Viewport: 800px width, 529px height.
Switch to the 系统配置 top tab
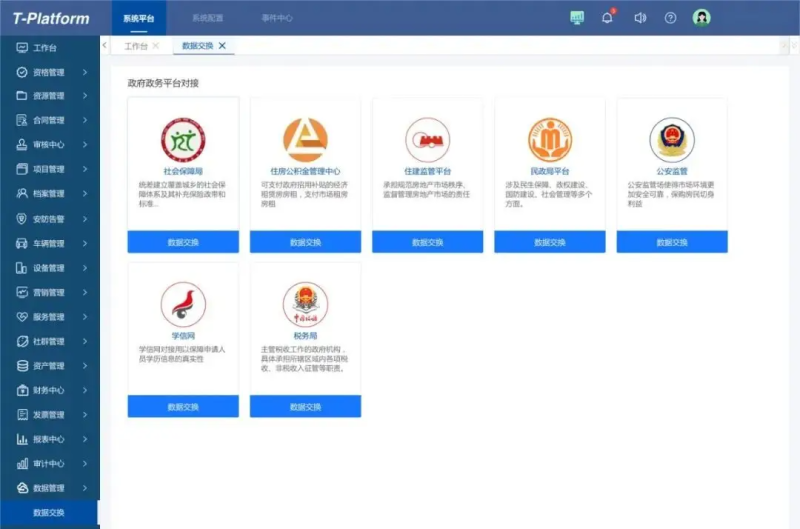pos(207,18)
